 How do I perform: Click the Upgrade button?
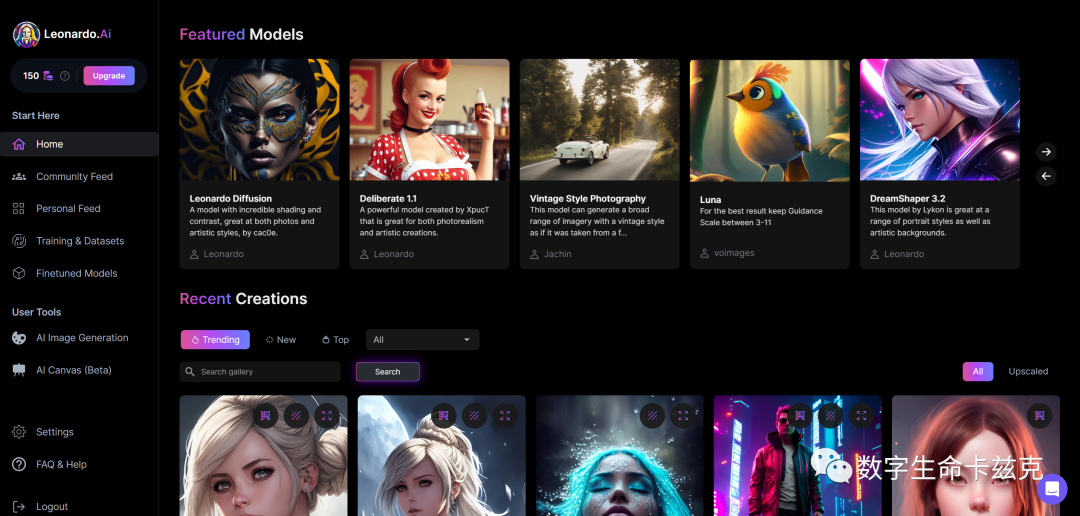point(109,76)
